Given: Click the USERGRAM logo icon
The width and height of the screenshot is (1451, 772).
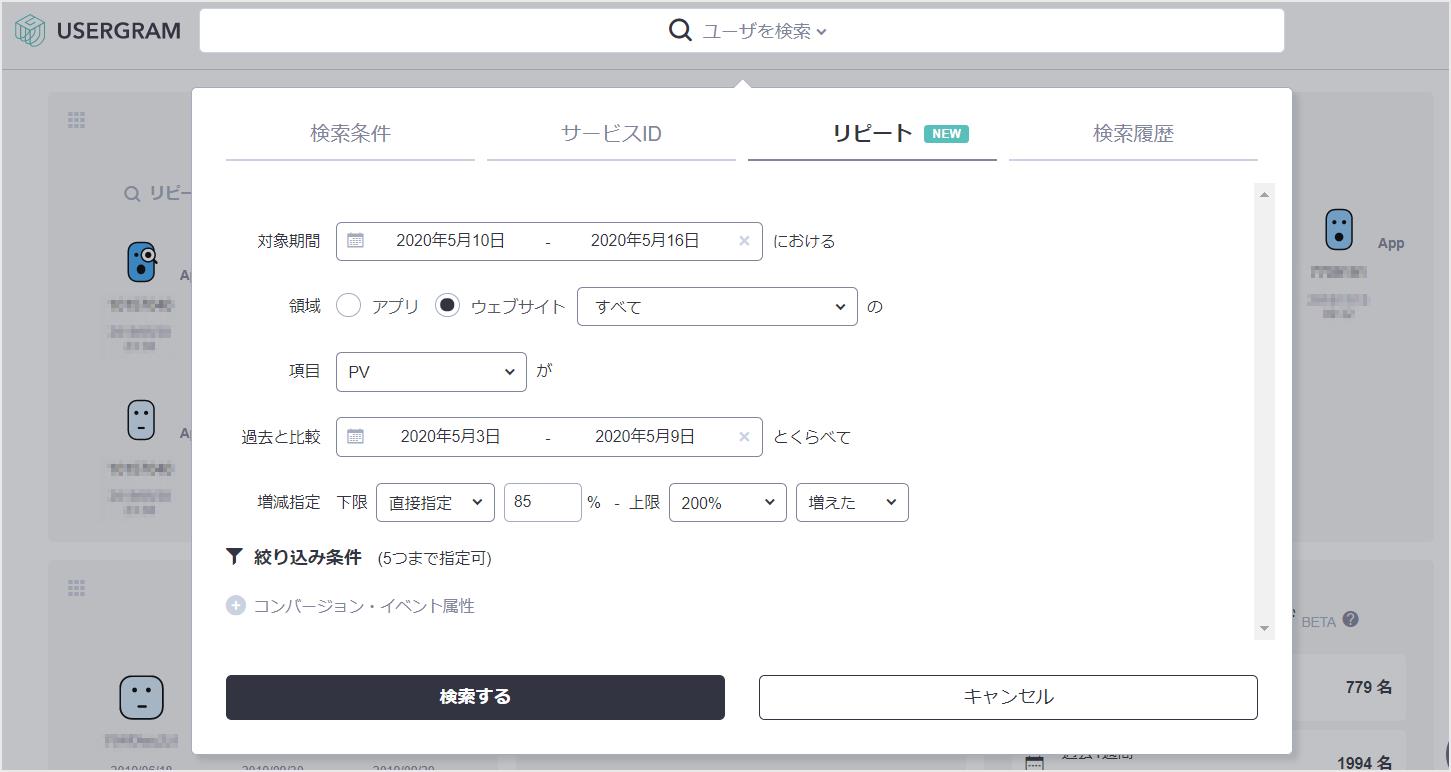Looking at the screenshot, I should (x=30, y=30).
